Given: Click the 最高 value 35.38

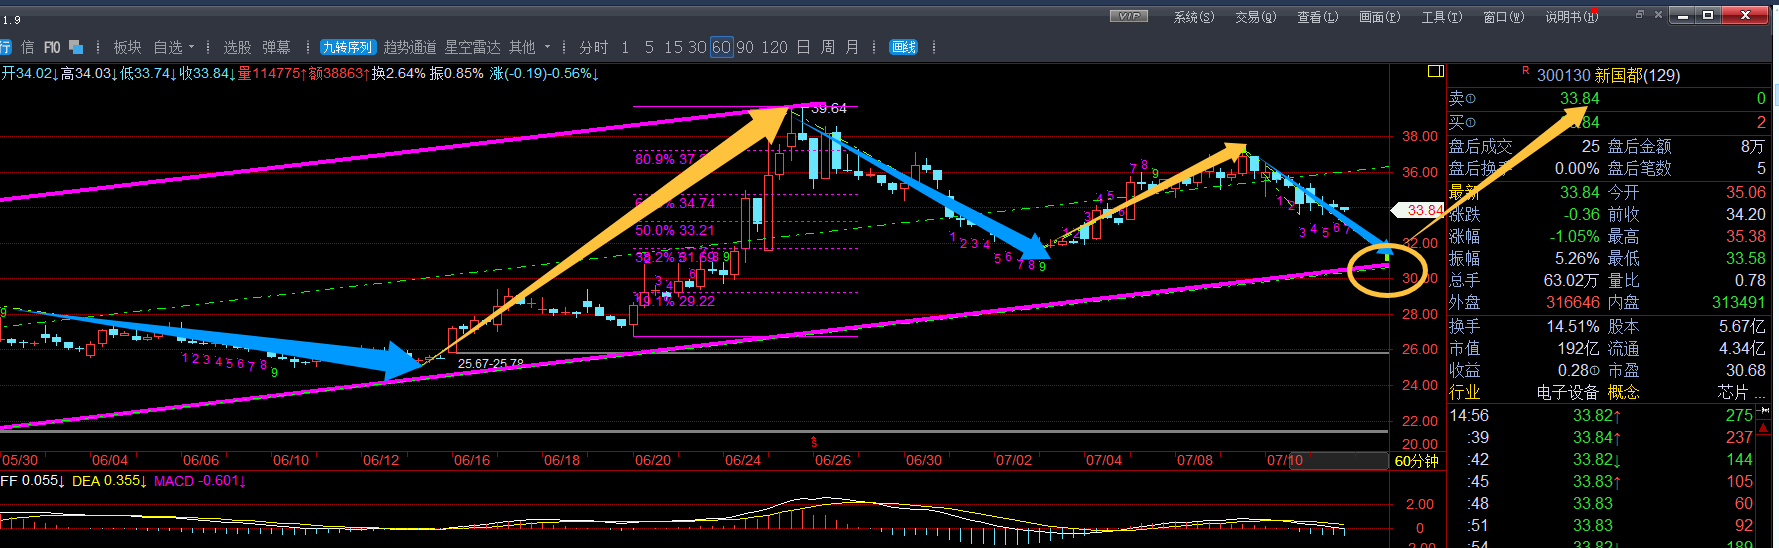Looking at the screenshot, I should (x=1746, y=236).
